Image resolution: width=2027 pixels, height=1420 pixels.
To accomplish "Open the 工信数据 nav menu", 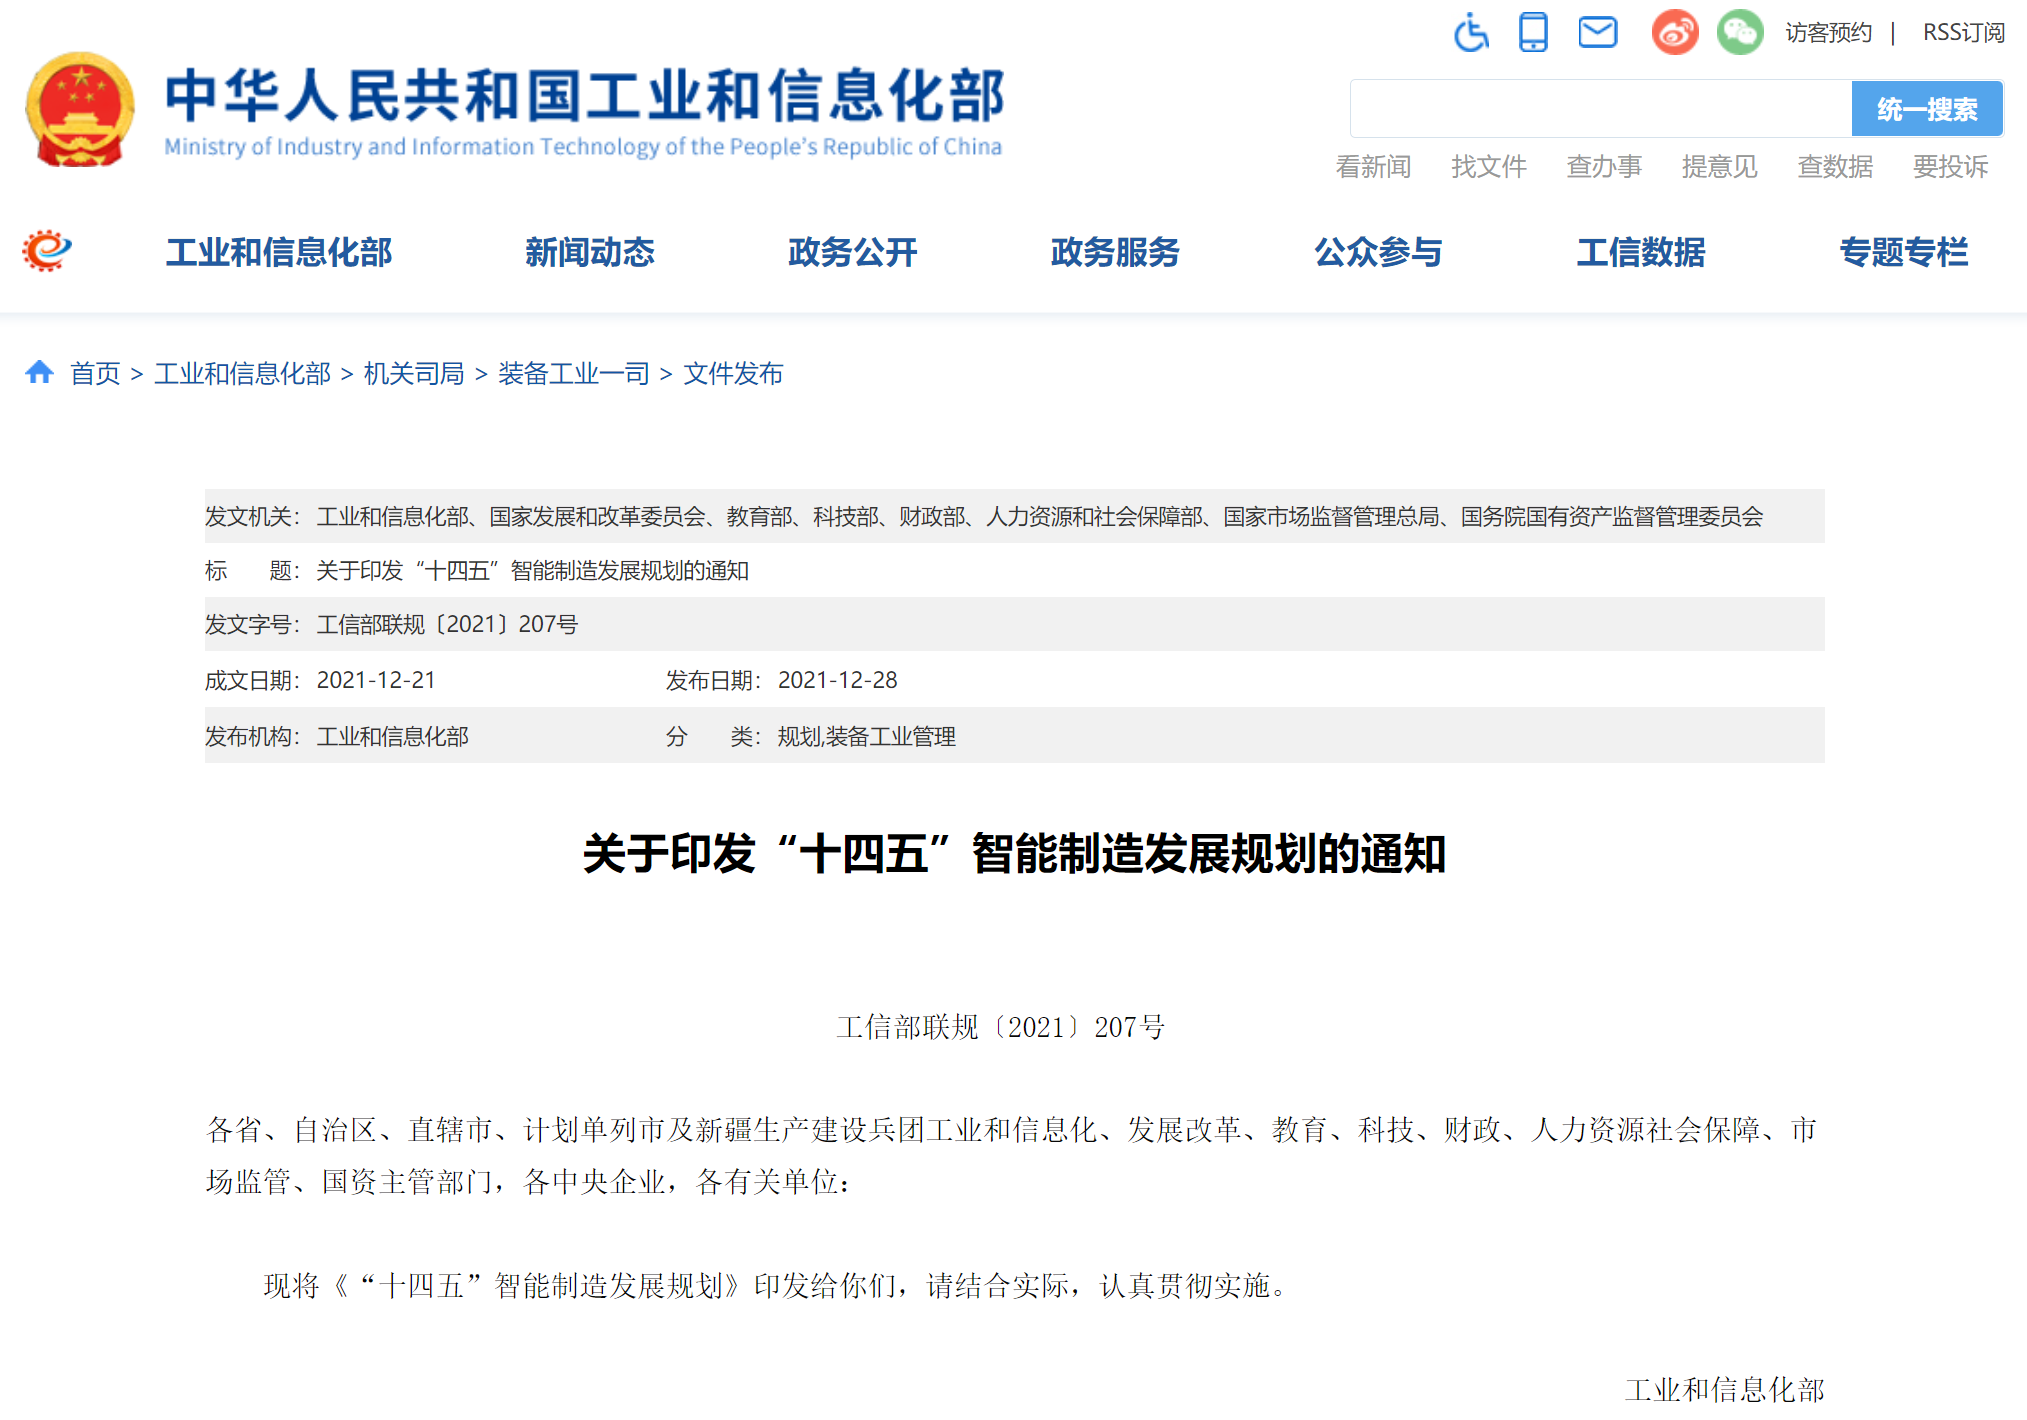I will [1641, 252].
